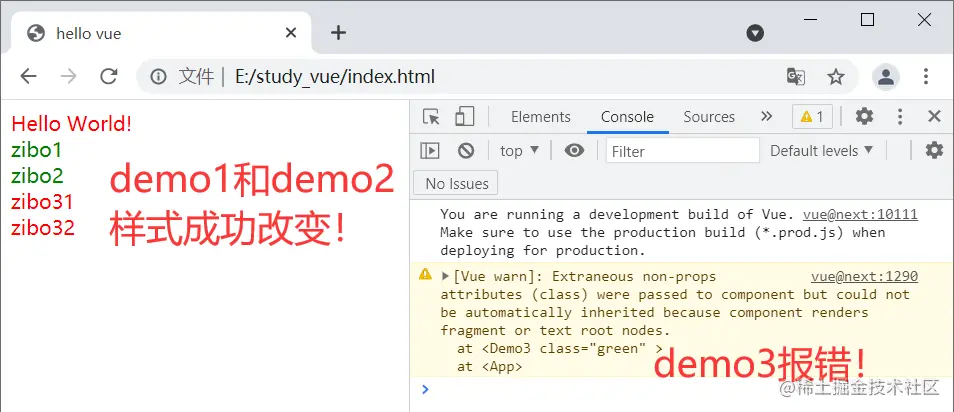
Task: Close the DevTools panel
Action: pos(934,116)
